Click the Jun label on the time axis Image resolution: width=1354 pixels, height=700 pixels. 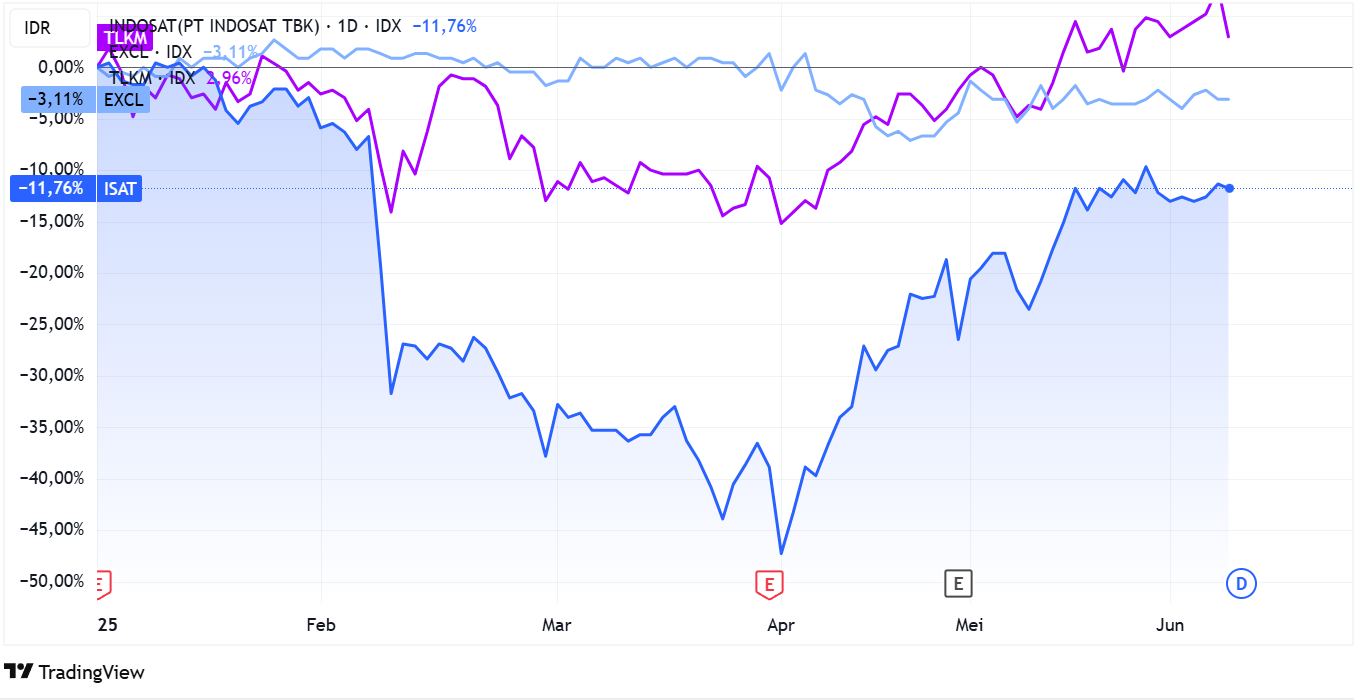click(x=1170, y=625)
